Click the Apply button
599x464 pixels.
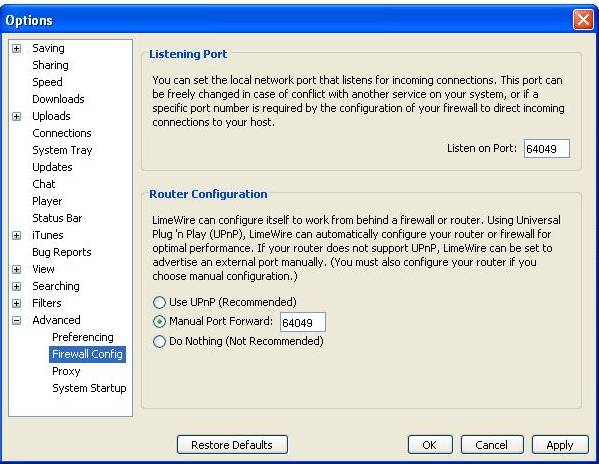[560, 445]
